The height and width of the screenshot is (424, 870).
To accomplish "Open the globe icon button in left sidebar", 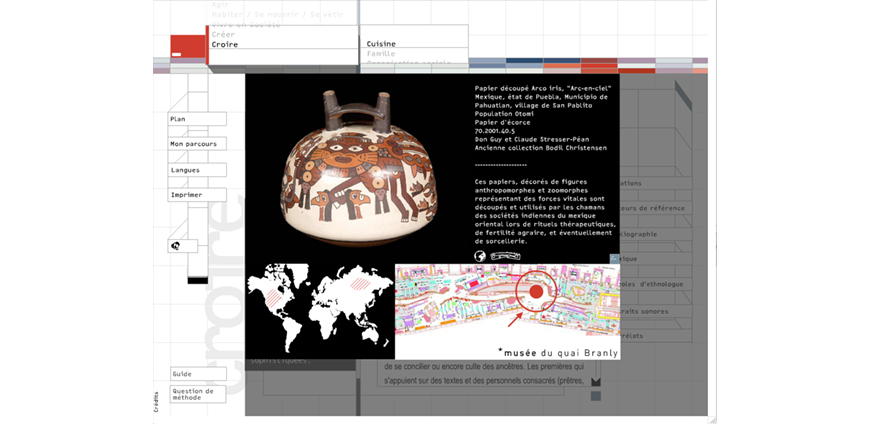I will (x=183, y=246).
